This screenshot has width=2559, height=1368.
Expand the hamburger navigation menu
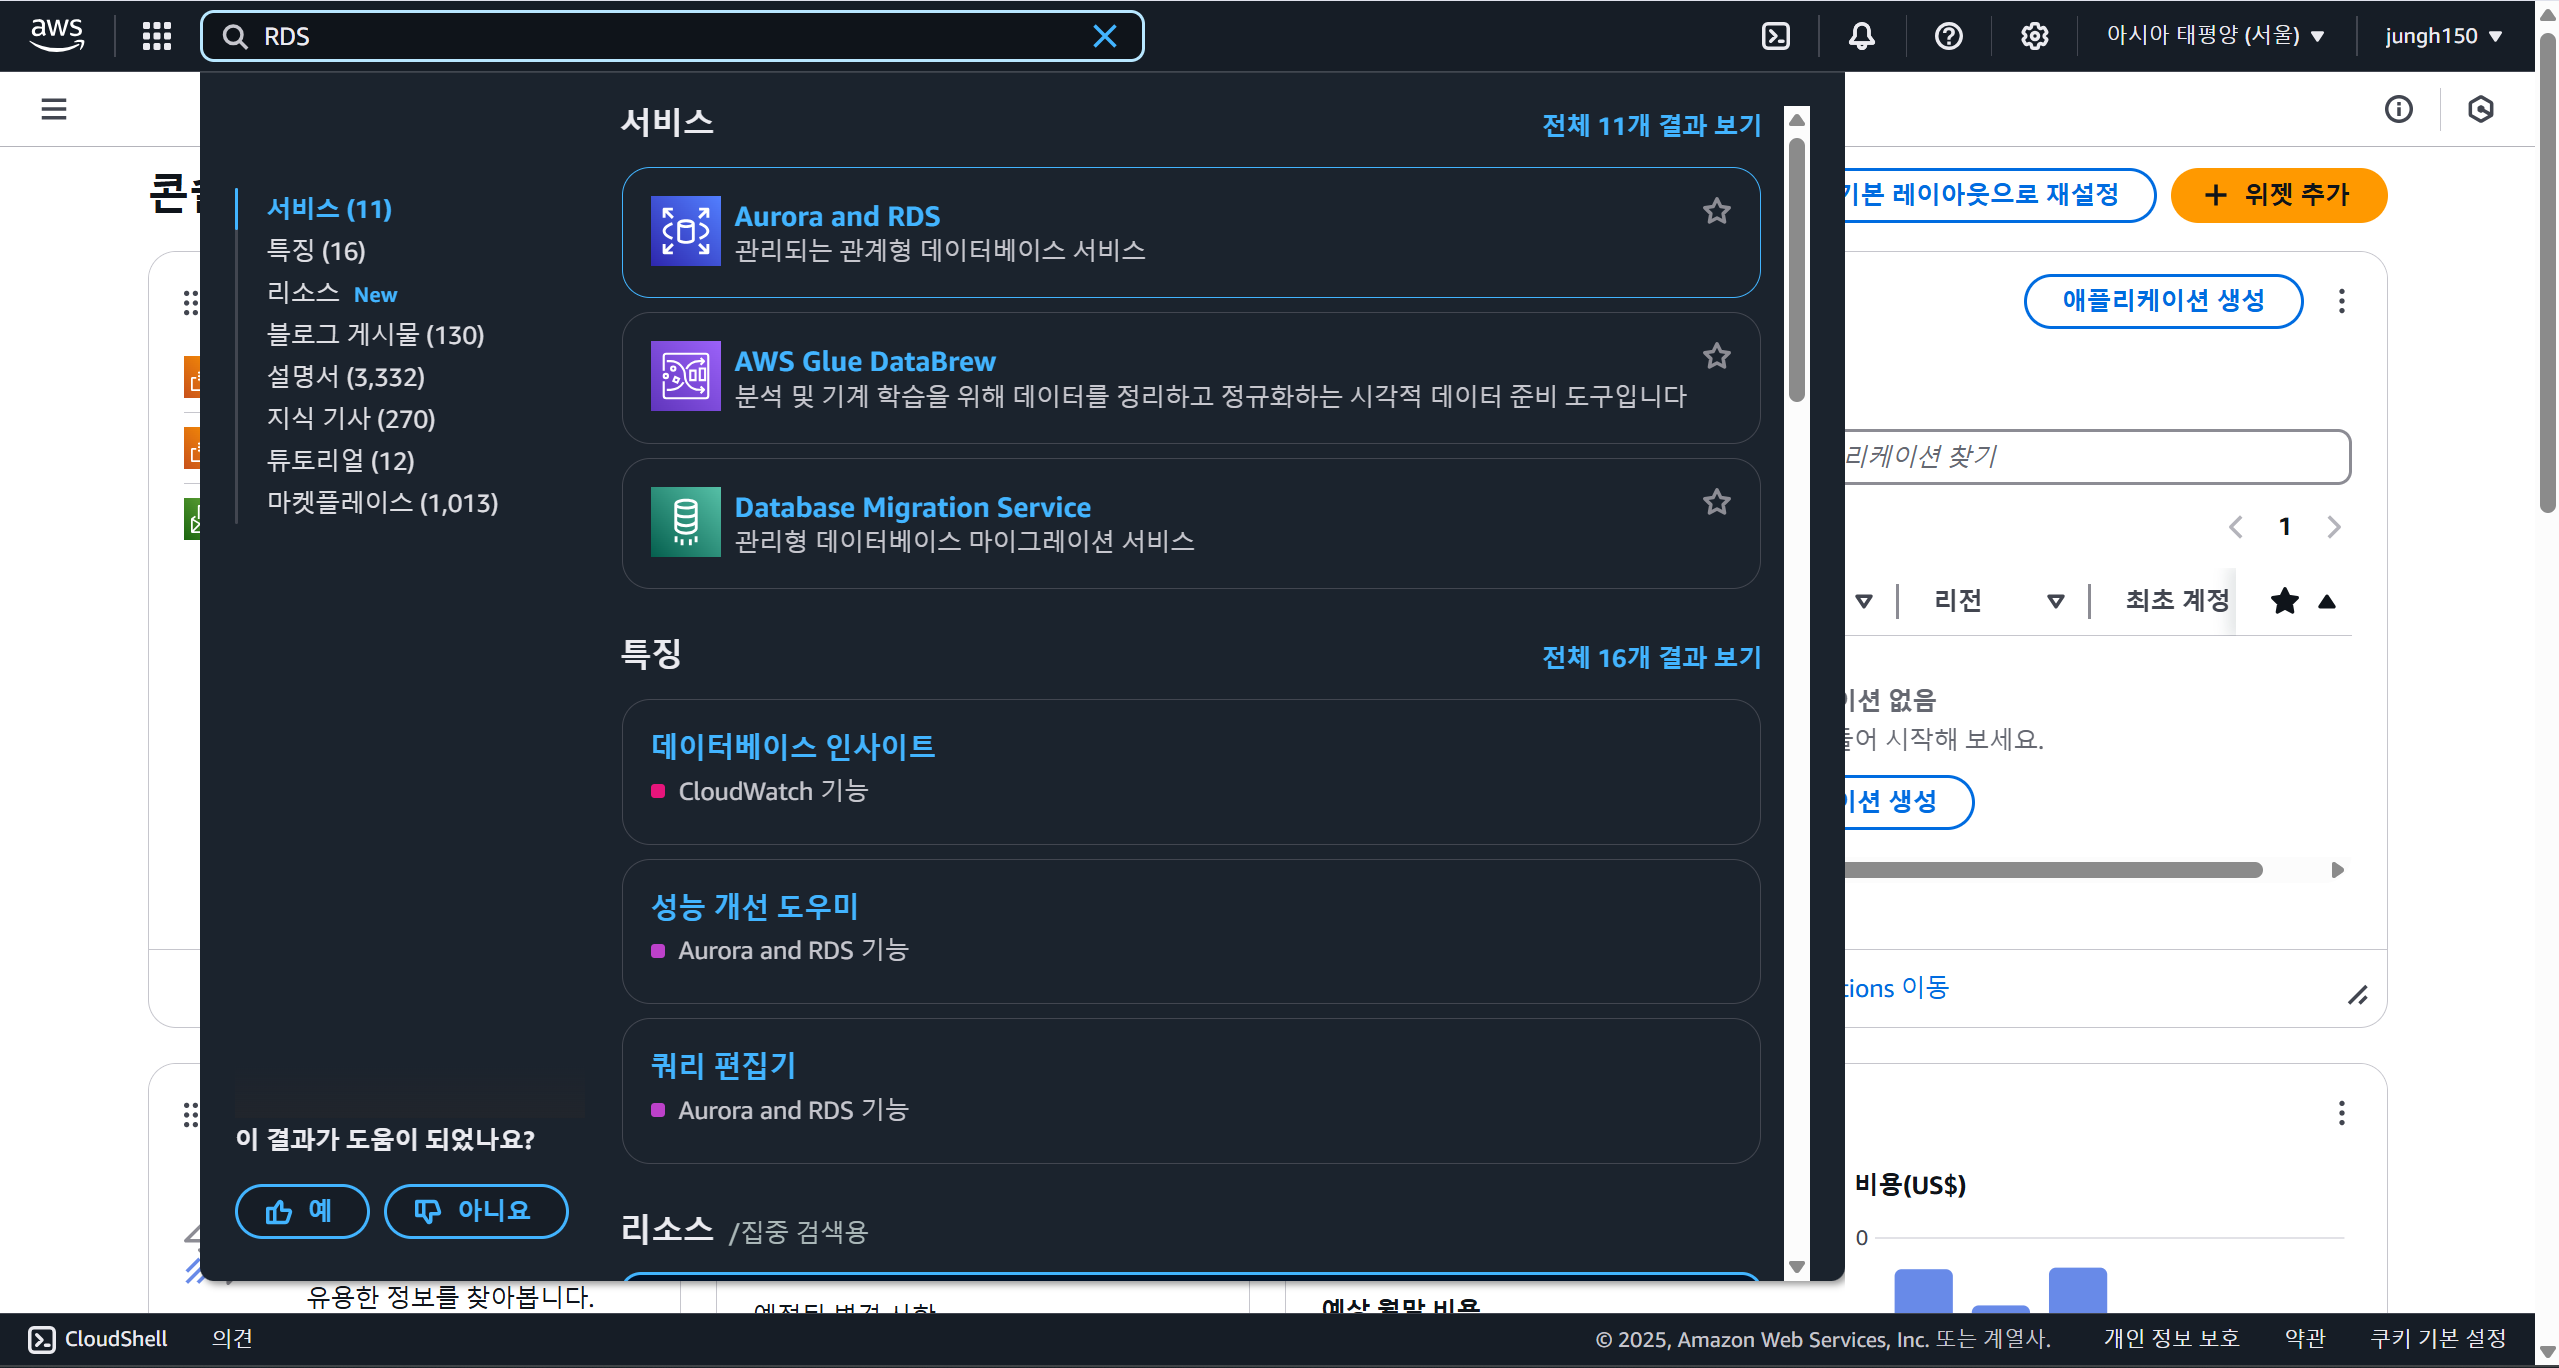tap(54, 109)
